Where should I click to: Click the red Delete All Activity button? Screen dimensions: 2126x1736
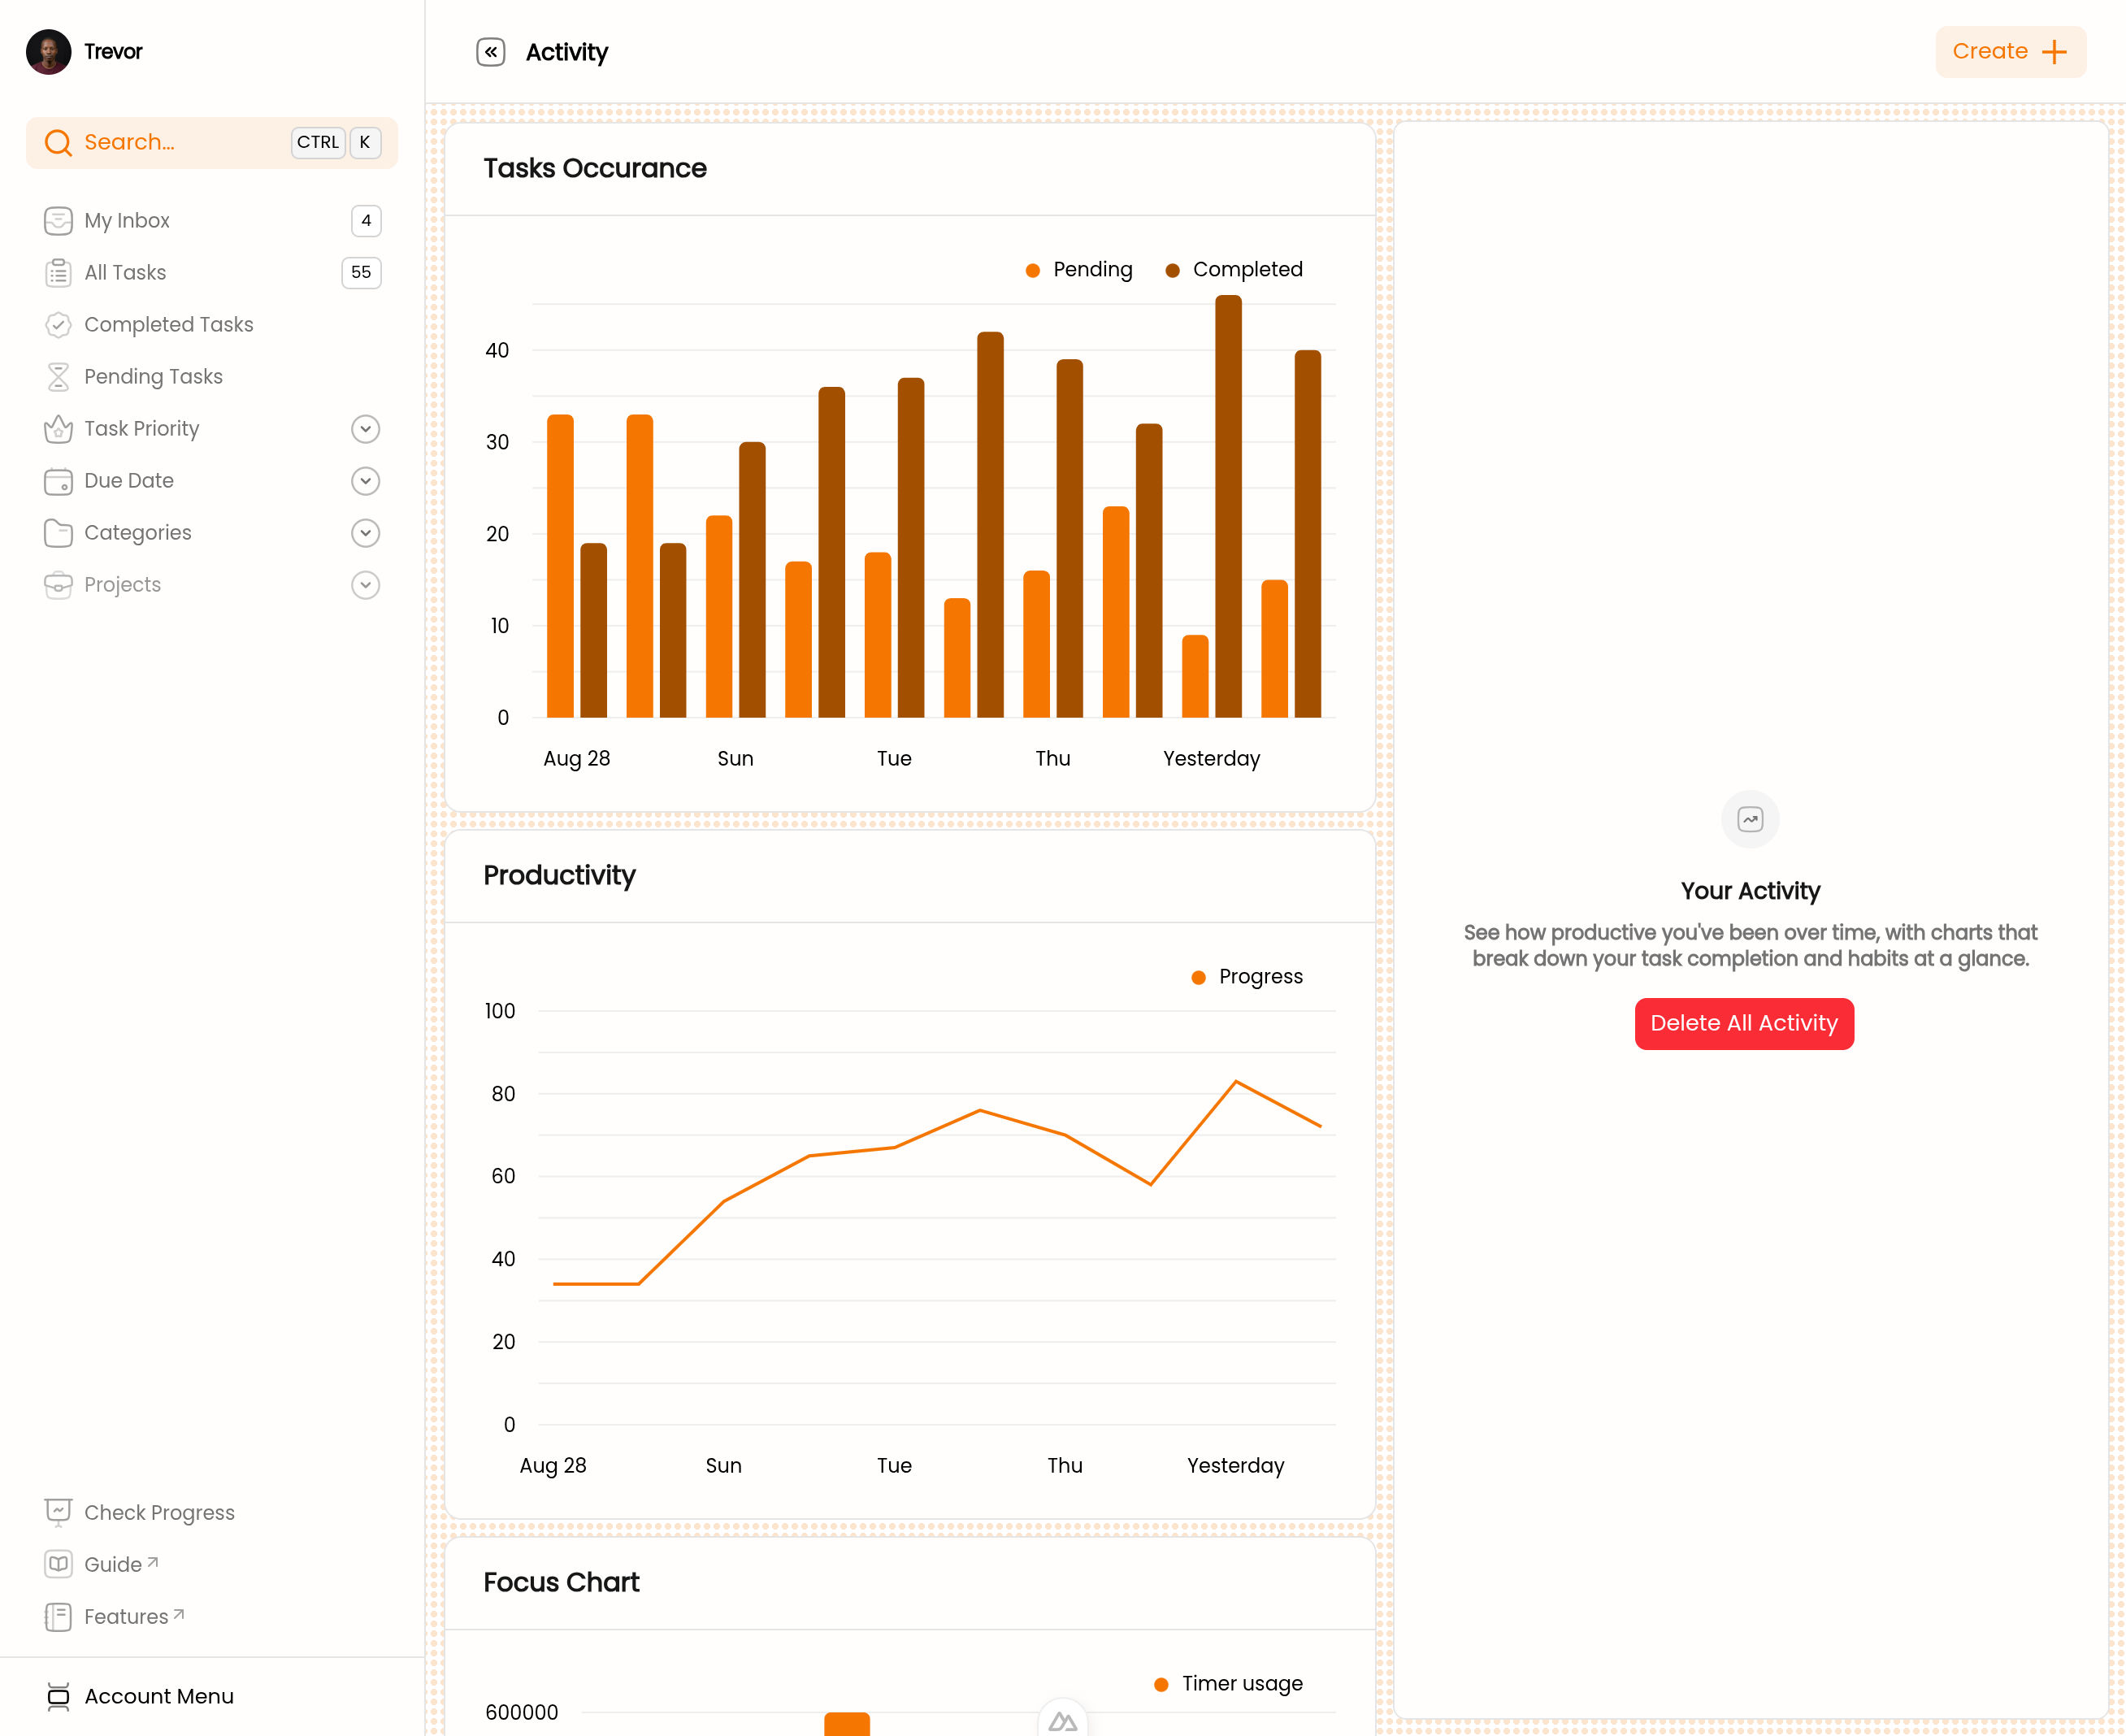coord(1744,1024)
